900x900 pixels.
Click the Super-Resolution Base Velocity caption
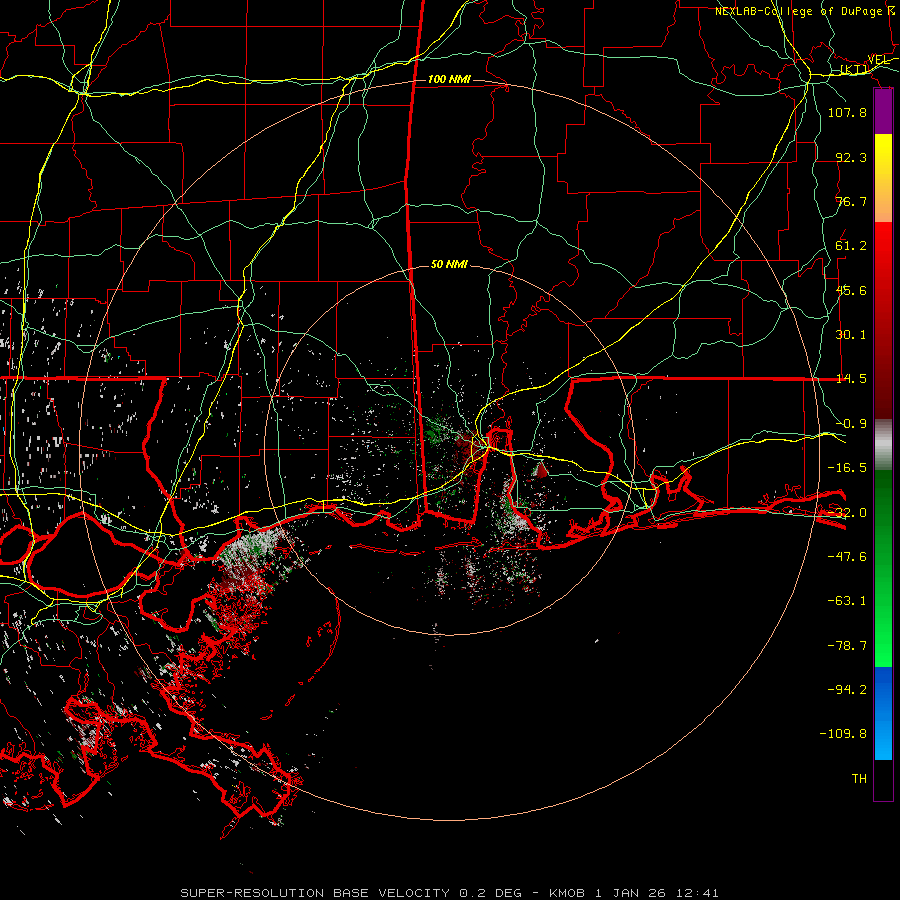[449, 893]
